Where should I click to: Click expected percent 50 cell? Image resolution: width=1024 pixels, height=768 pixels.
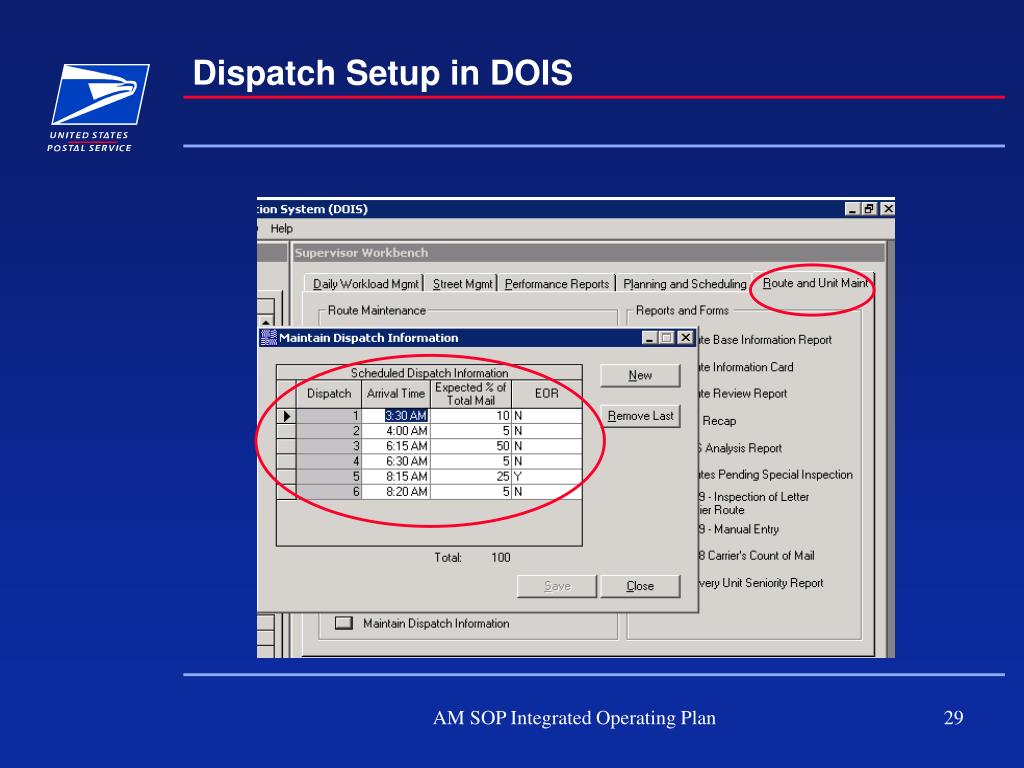[470, 446]
